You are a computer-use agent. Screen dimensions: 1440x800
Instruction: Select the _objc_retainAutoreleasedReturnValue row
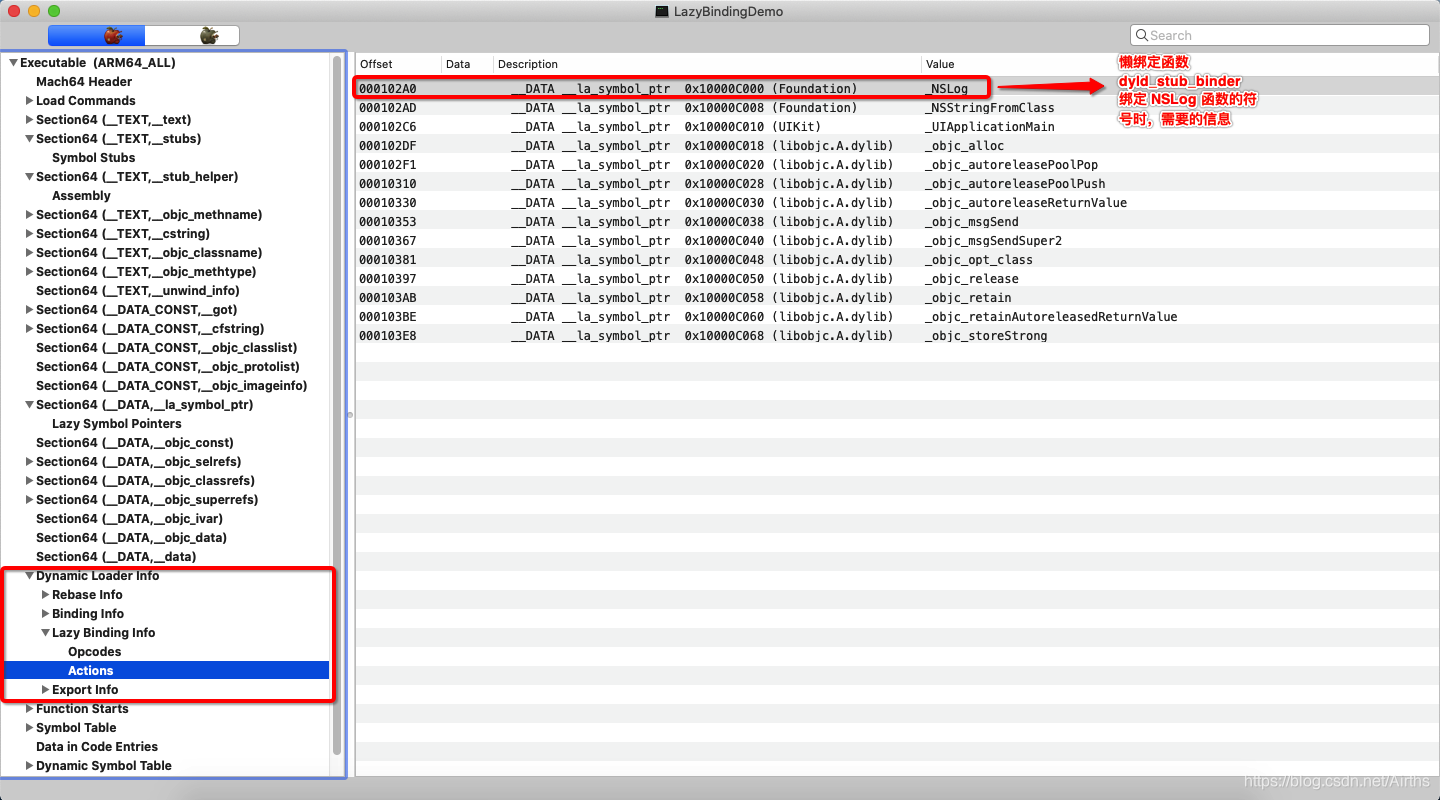[x=897, y=317]
